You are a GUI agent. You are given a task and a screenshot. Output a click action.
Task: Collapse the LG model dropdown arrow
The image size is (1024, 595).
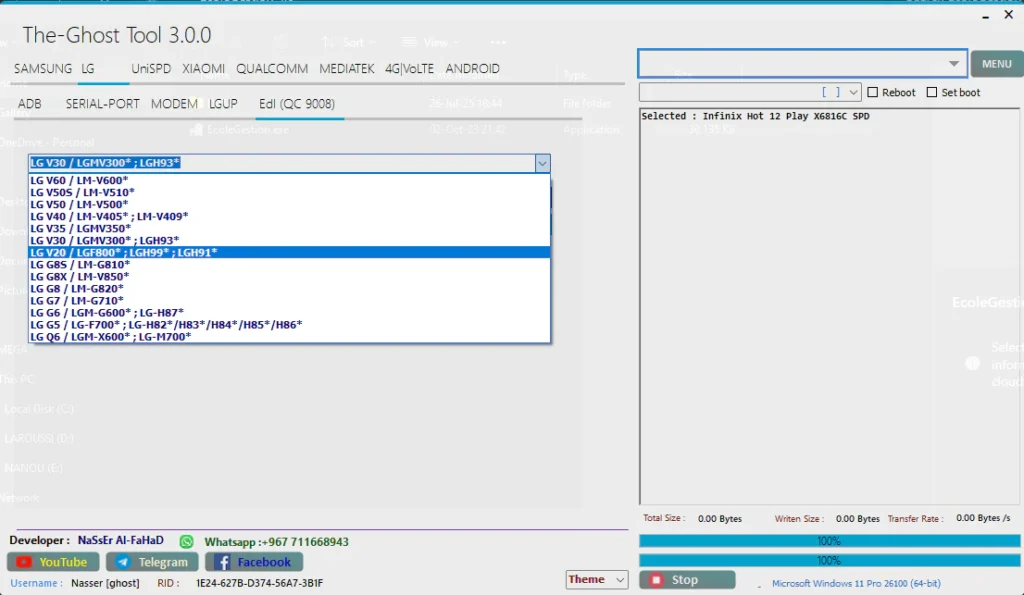[542, 163]
